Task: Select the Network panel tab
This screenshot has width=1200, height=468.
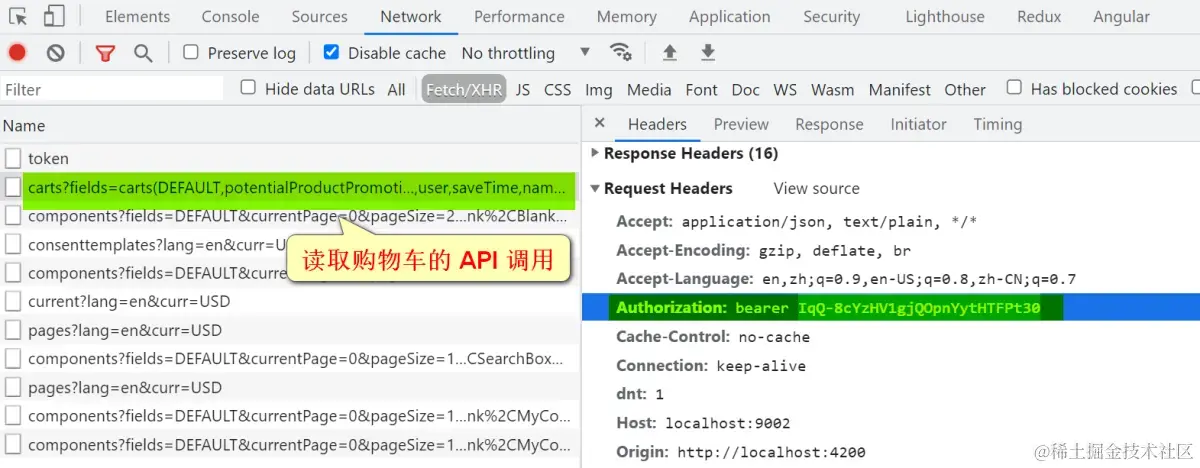Action: 411,16
